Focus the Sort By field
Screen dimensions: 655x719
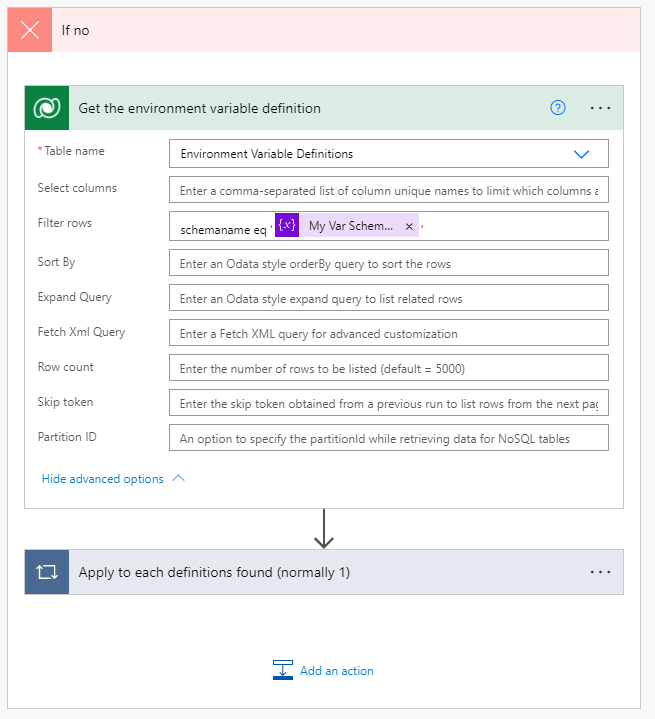pos(389,262)
